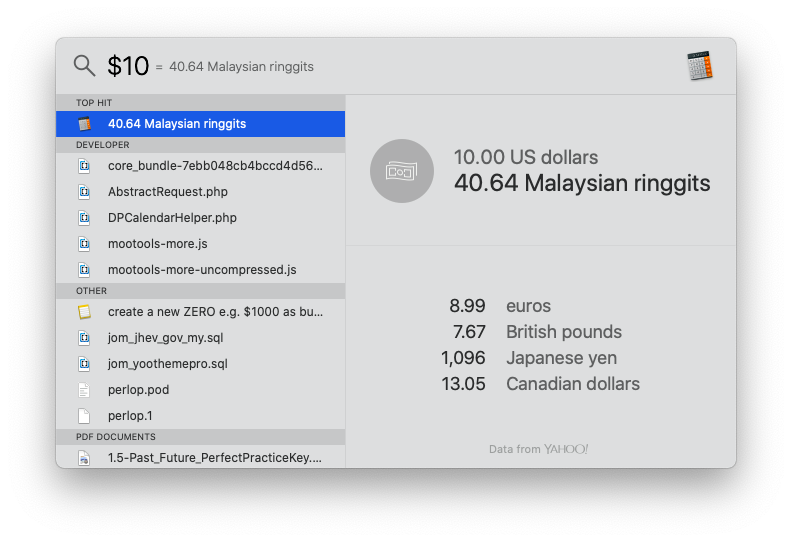
Task: Click the 13.05 Canadian dollars conversion row
Action: tap(540, 384)
